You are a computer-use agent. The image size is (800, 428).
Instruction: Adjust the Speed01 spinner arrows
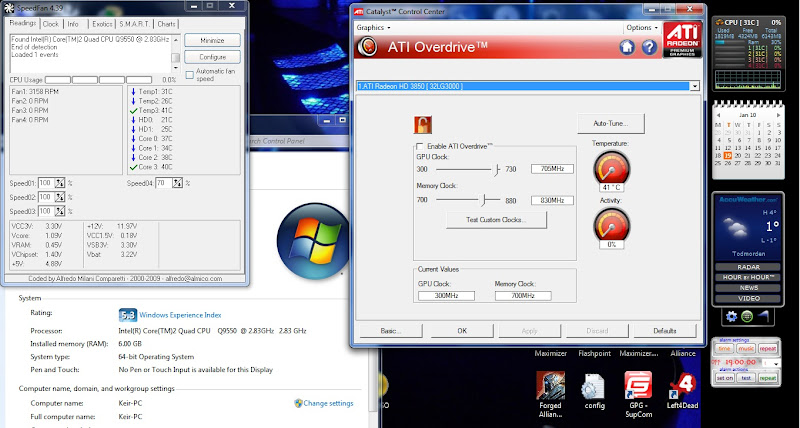(x=60, y=183)
